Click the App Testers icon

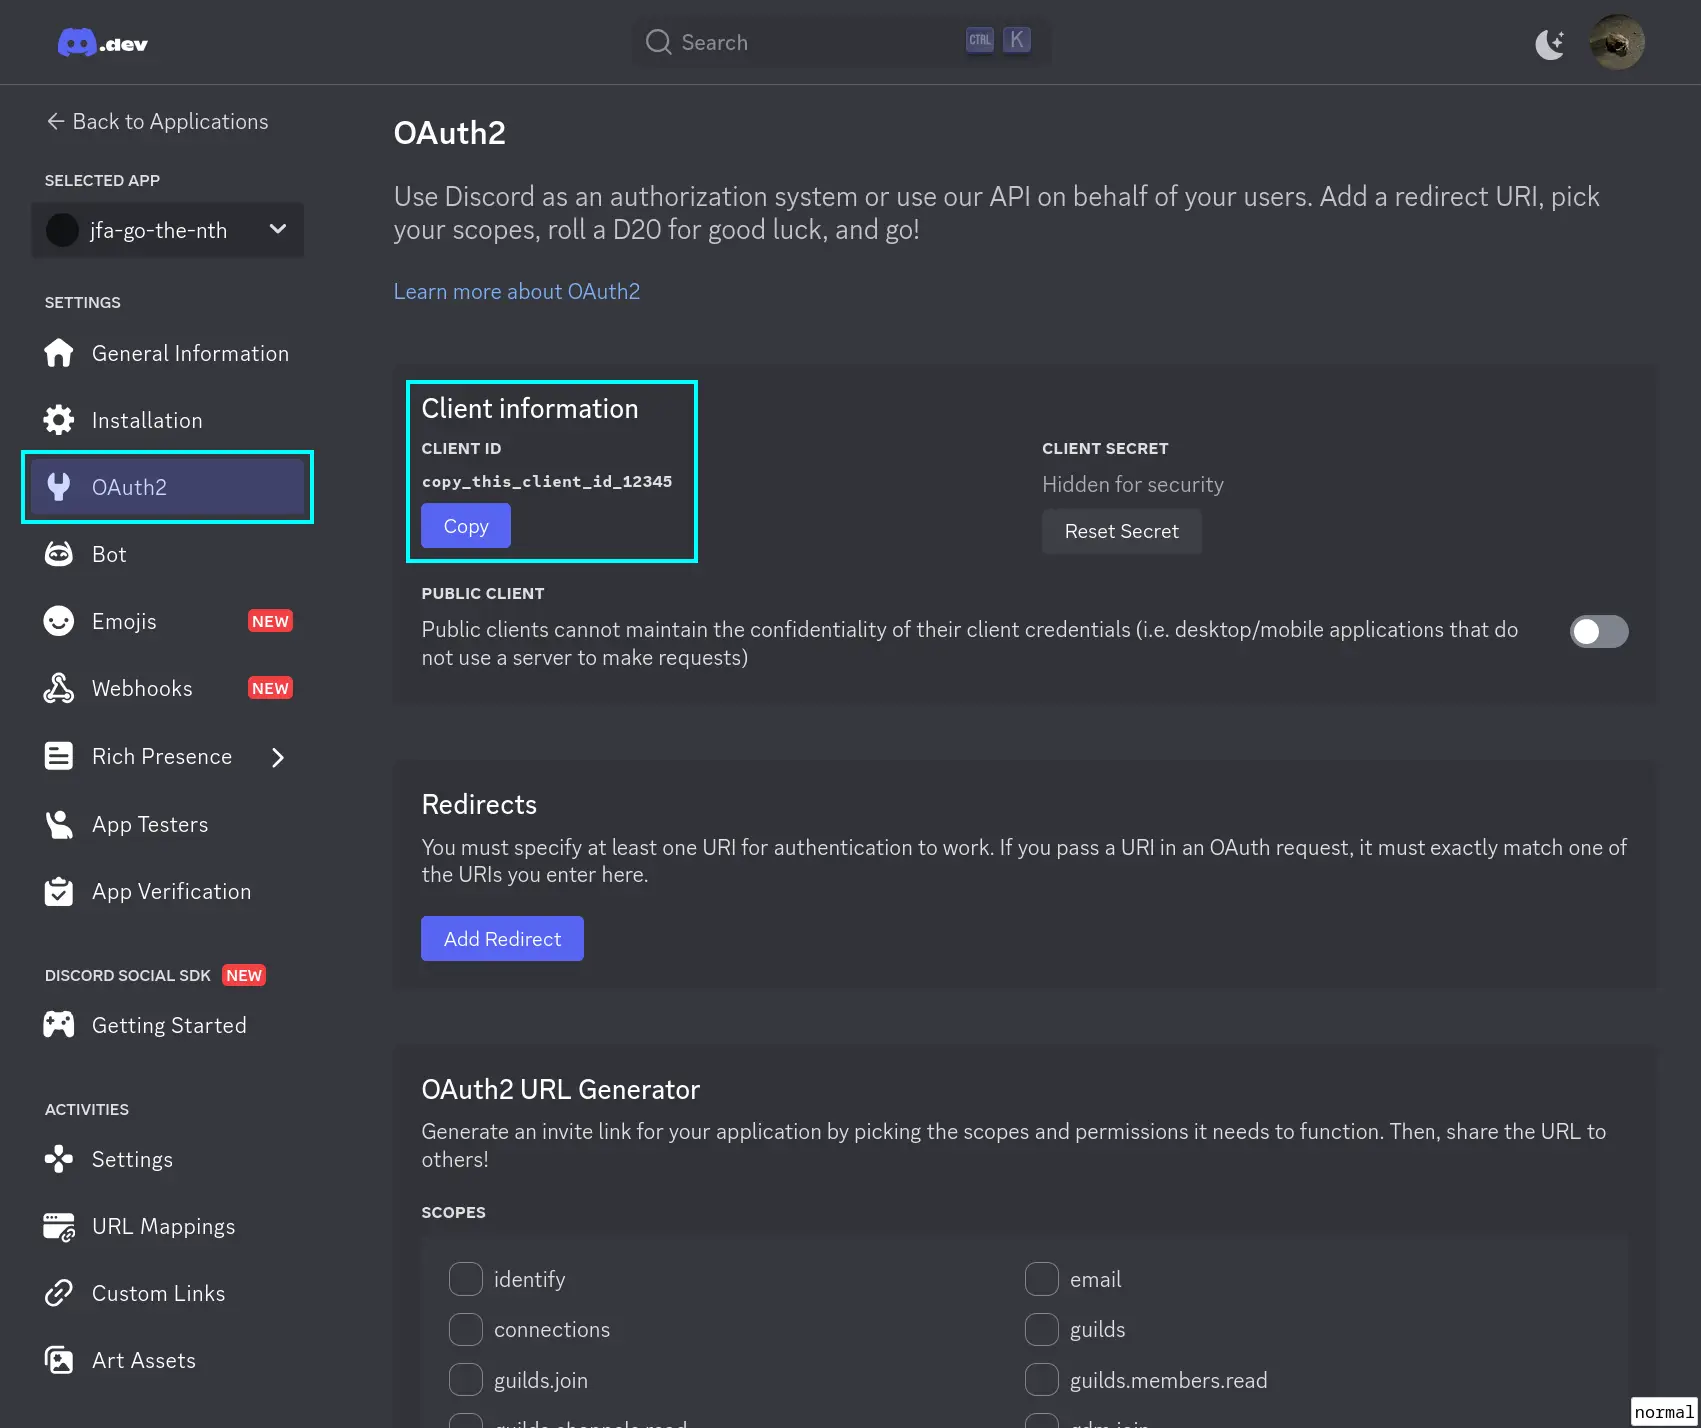coord(59,824)
